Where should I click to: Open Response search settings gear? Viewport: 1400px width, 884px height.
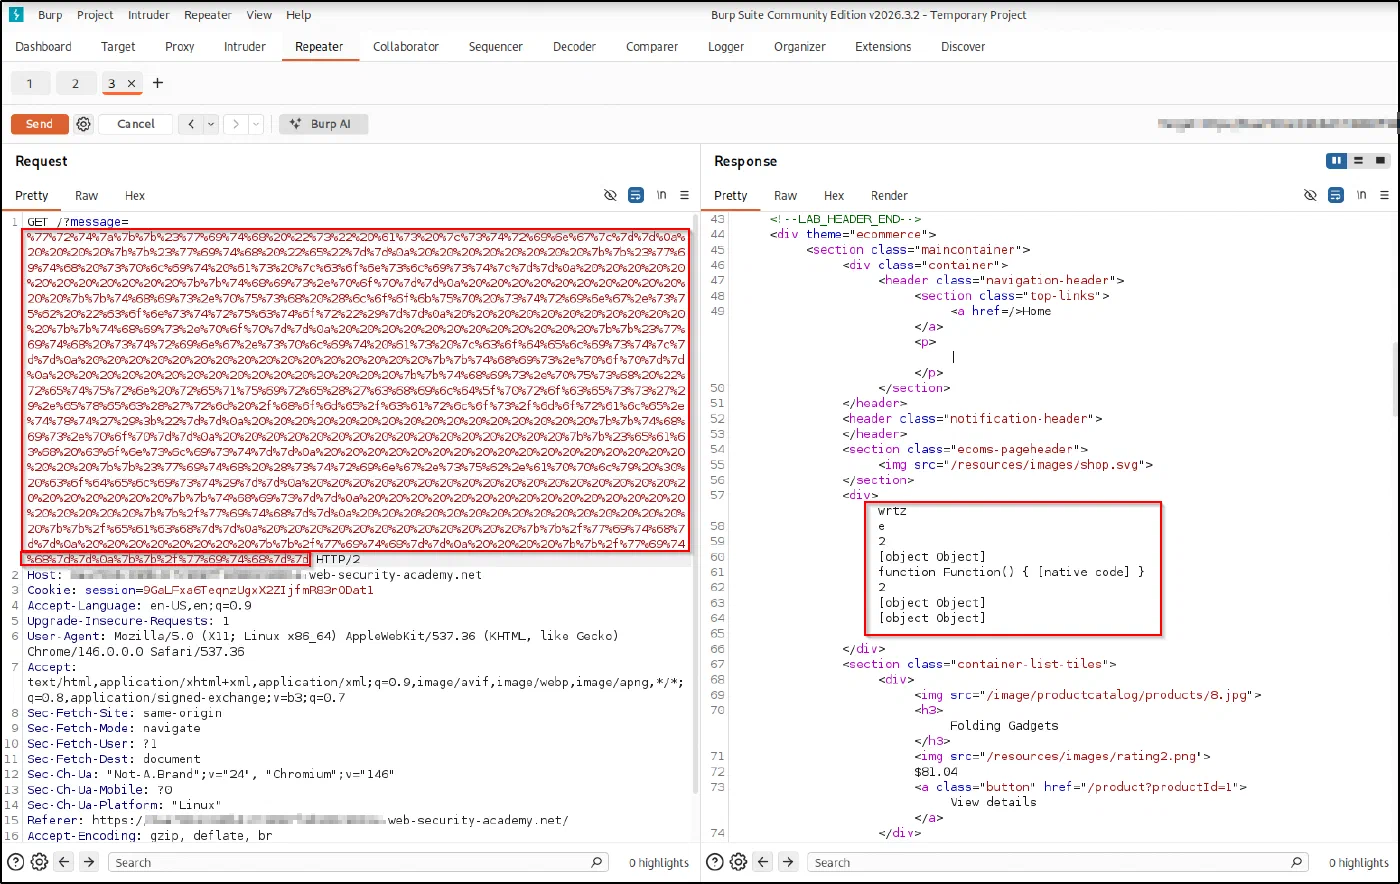pos(739,862)
